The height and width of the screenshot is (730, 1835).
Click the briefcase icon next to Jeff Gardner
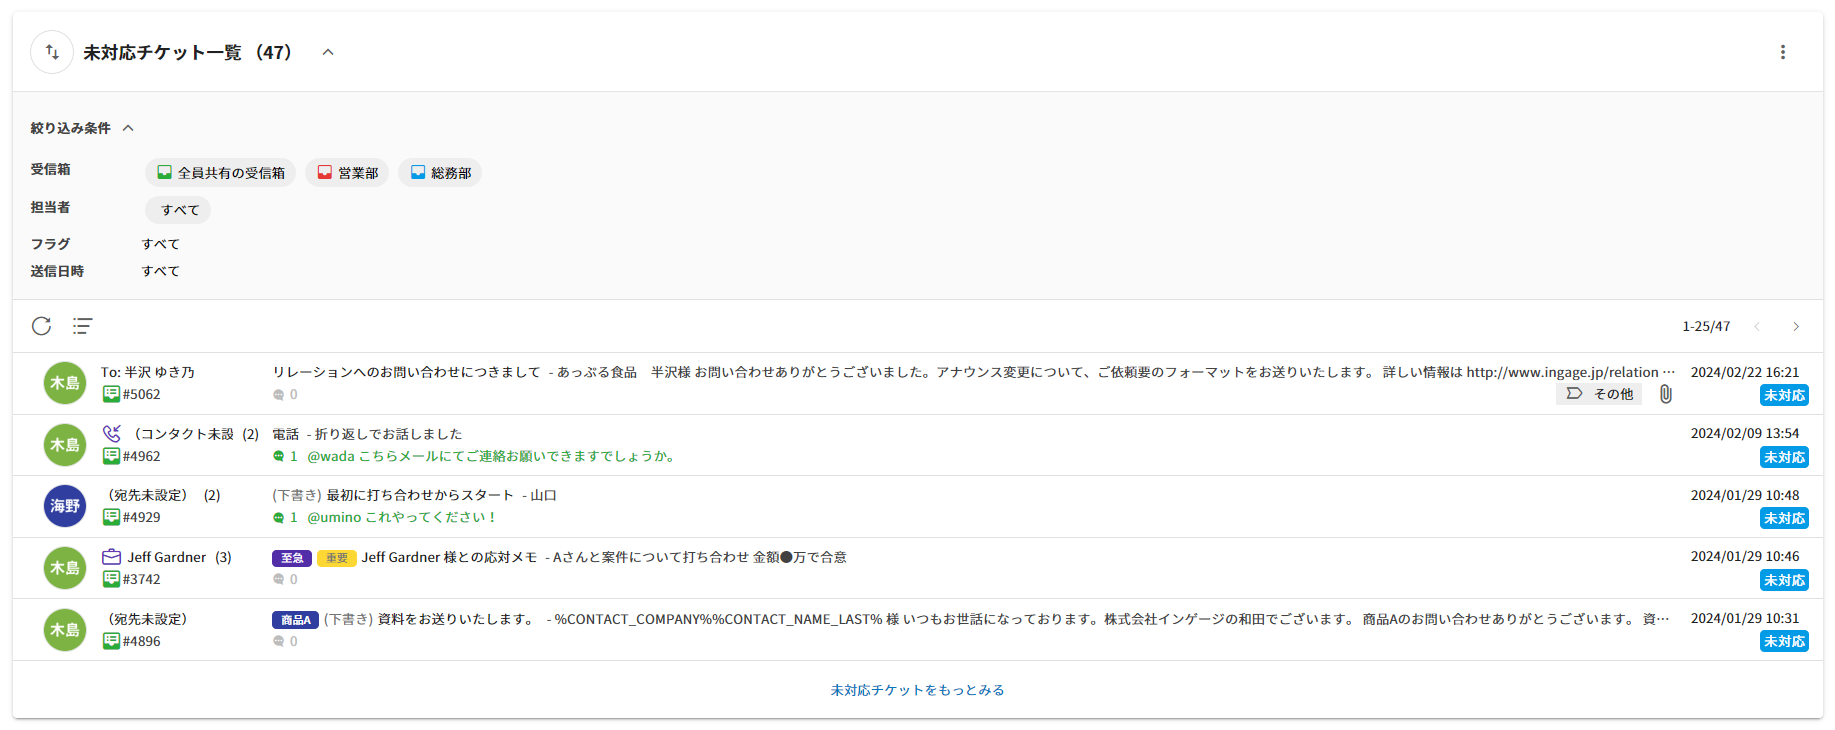112,557
